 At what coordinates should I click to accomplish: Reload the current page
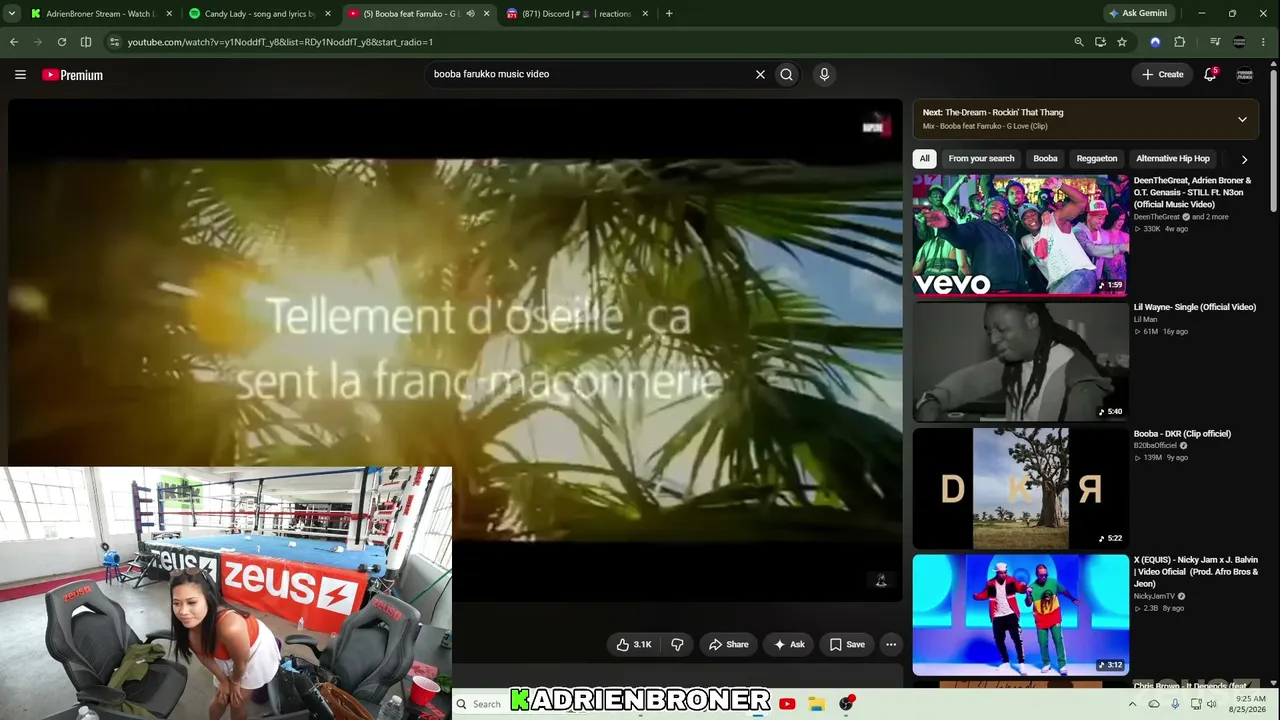pyautogui.click(x=62, y=42)
